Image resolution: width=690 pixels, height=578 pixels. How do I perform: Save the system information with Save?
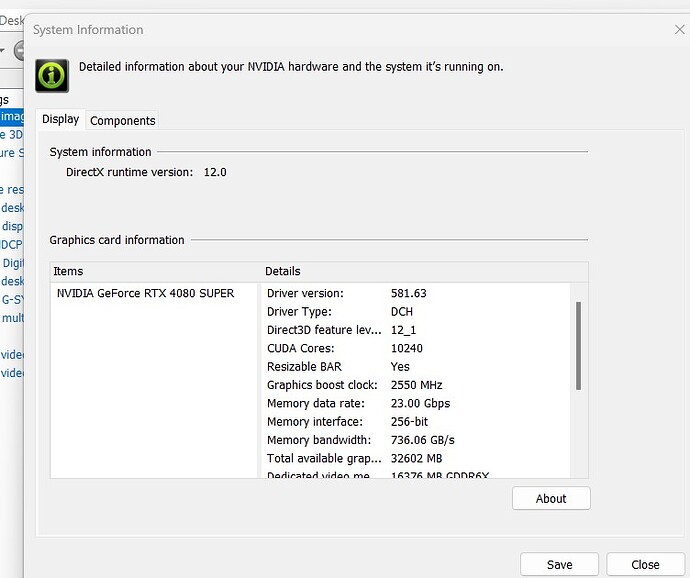click(x=559, y=564)
